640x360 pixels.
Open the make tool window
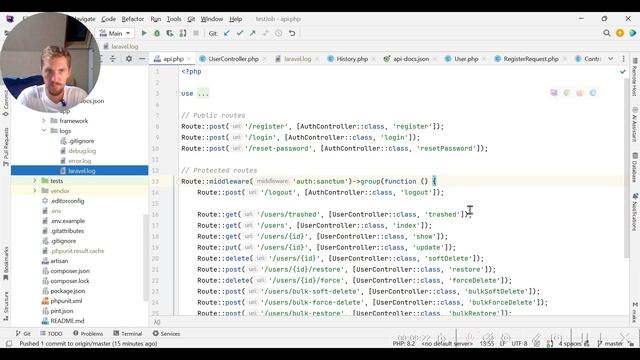pos(635,312)
